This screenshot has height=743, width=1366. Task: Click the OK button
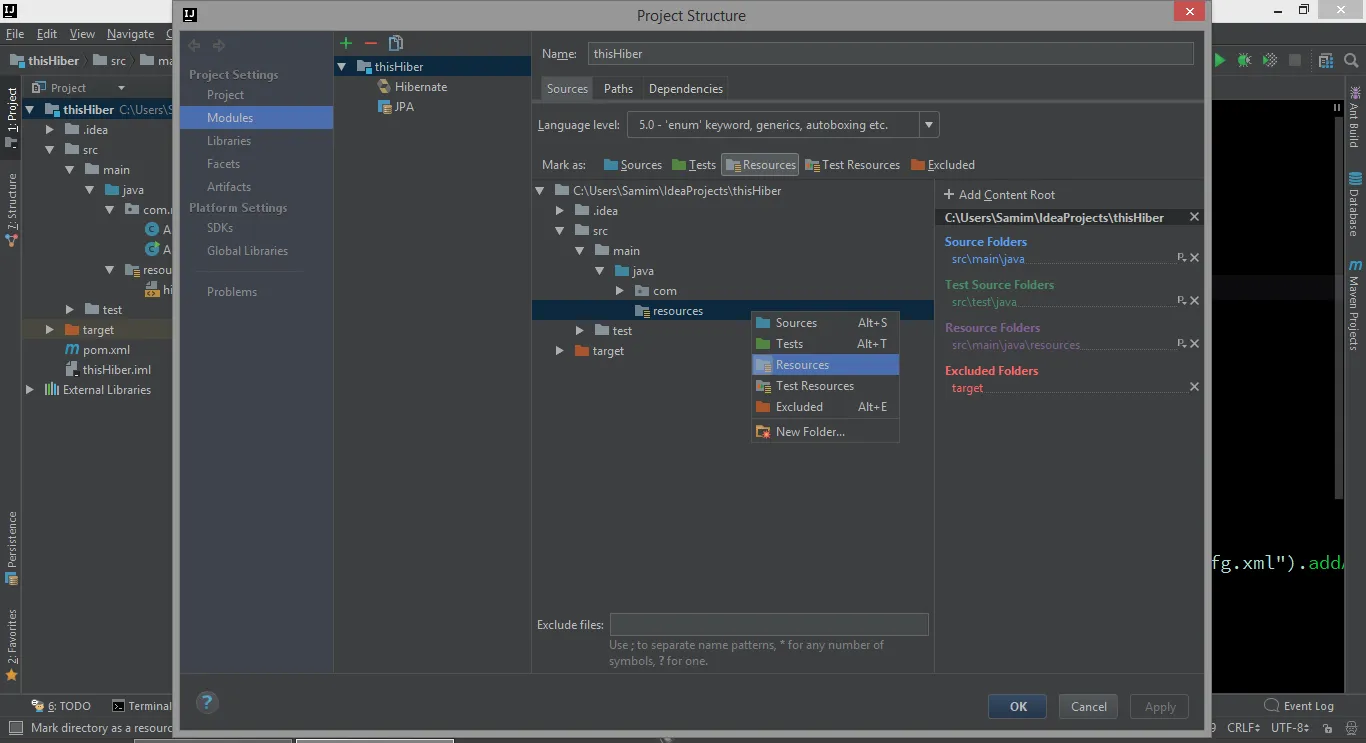pos(1018,706)
